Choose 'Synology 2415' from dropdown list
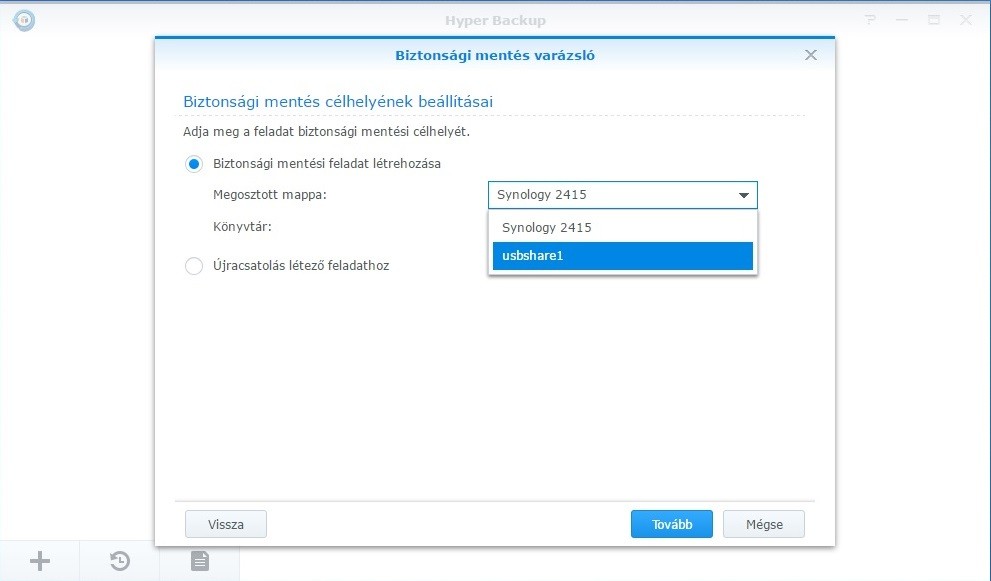Screen dimensions: 991x581 pos(623,228)
